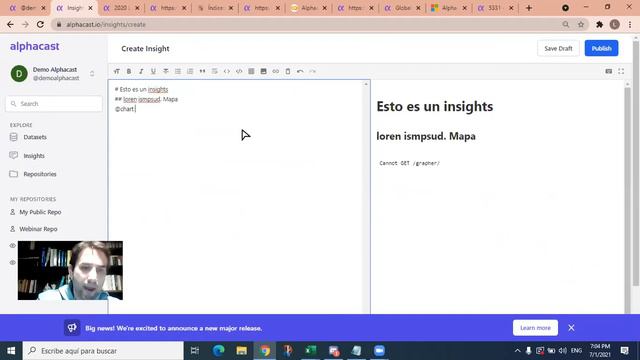The width and height of the screenshot is (640, 360).
Task: Click the 'Cannot GET /grapher/' preview text
Action: (409, 163)
